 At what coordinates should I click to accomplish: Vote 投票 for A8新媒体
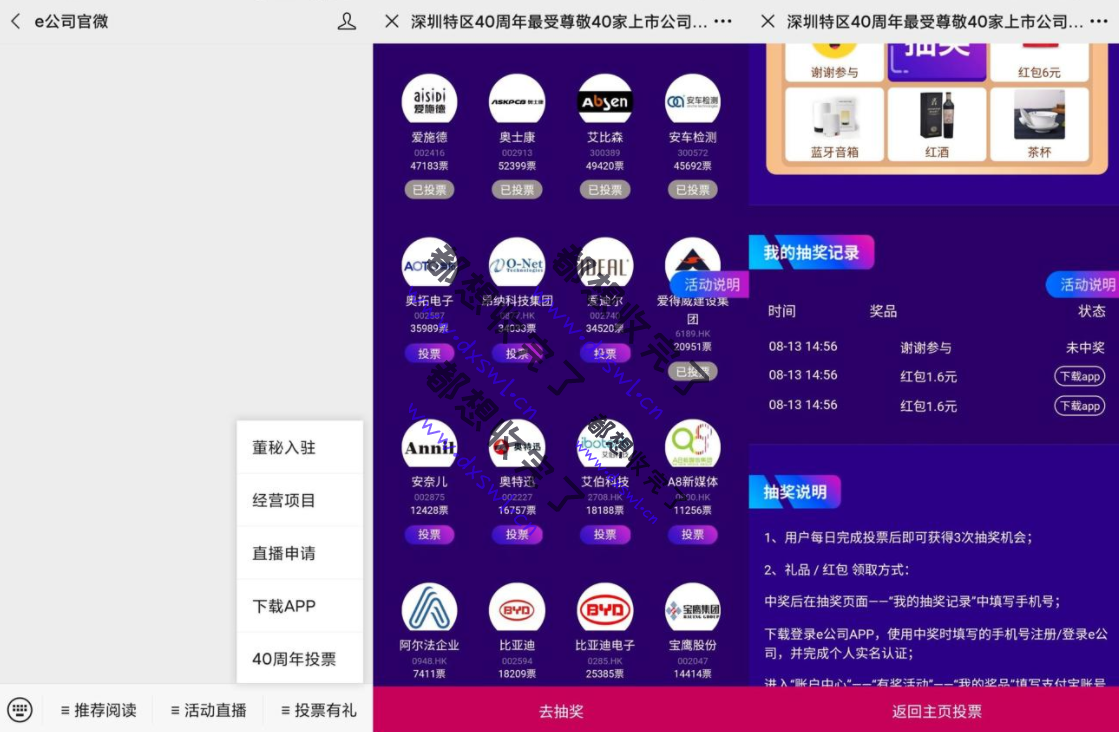pyautogui.click(x=692, y=534)
